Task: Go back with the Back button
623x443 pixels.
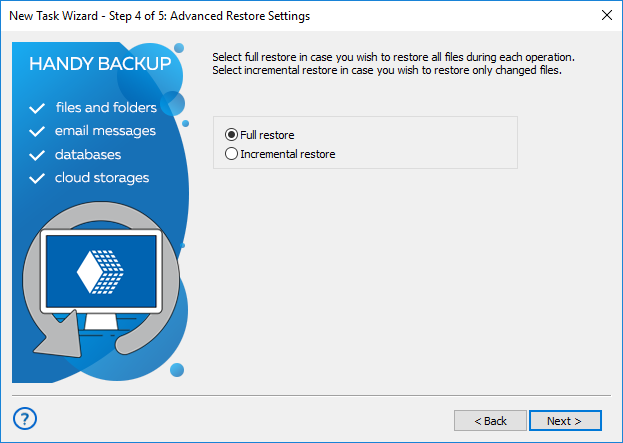Action: (x=490, y=420)
